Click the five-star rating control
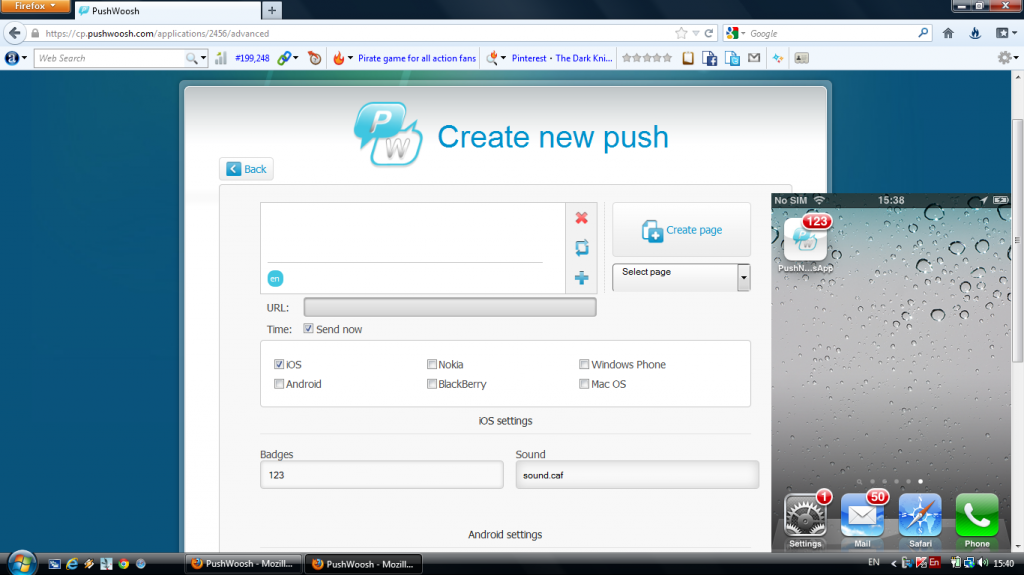 [x=647, y=58]
